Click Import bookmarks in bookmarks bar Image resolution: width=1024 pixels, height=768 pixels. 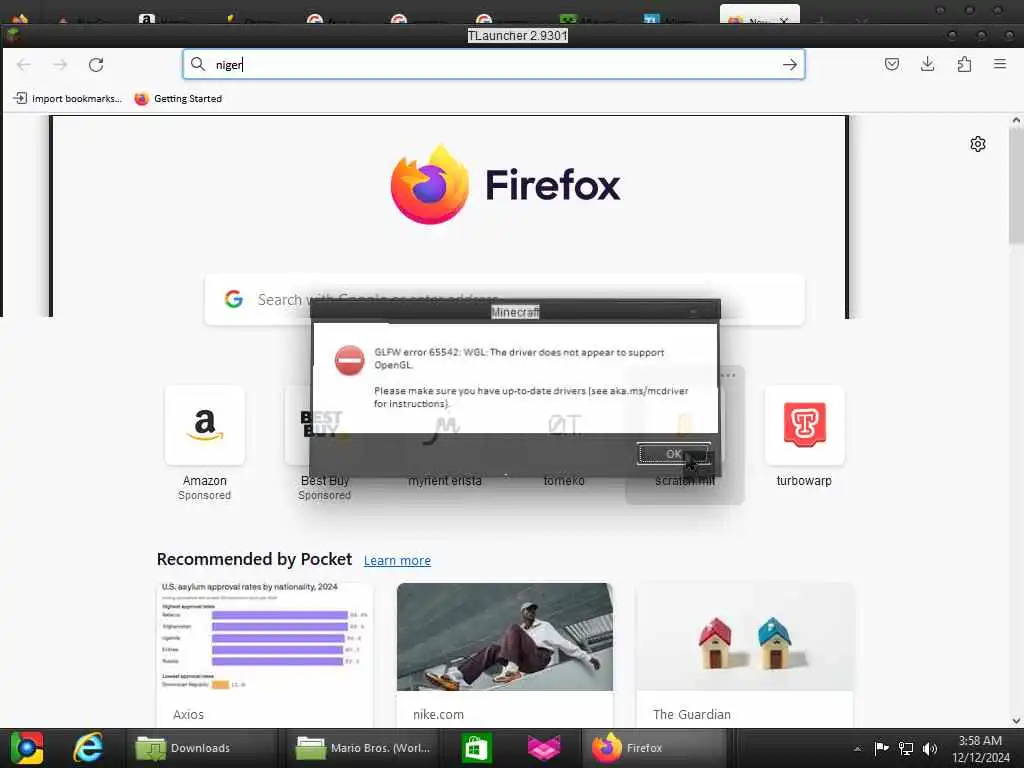tap(68, 99)
